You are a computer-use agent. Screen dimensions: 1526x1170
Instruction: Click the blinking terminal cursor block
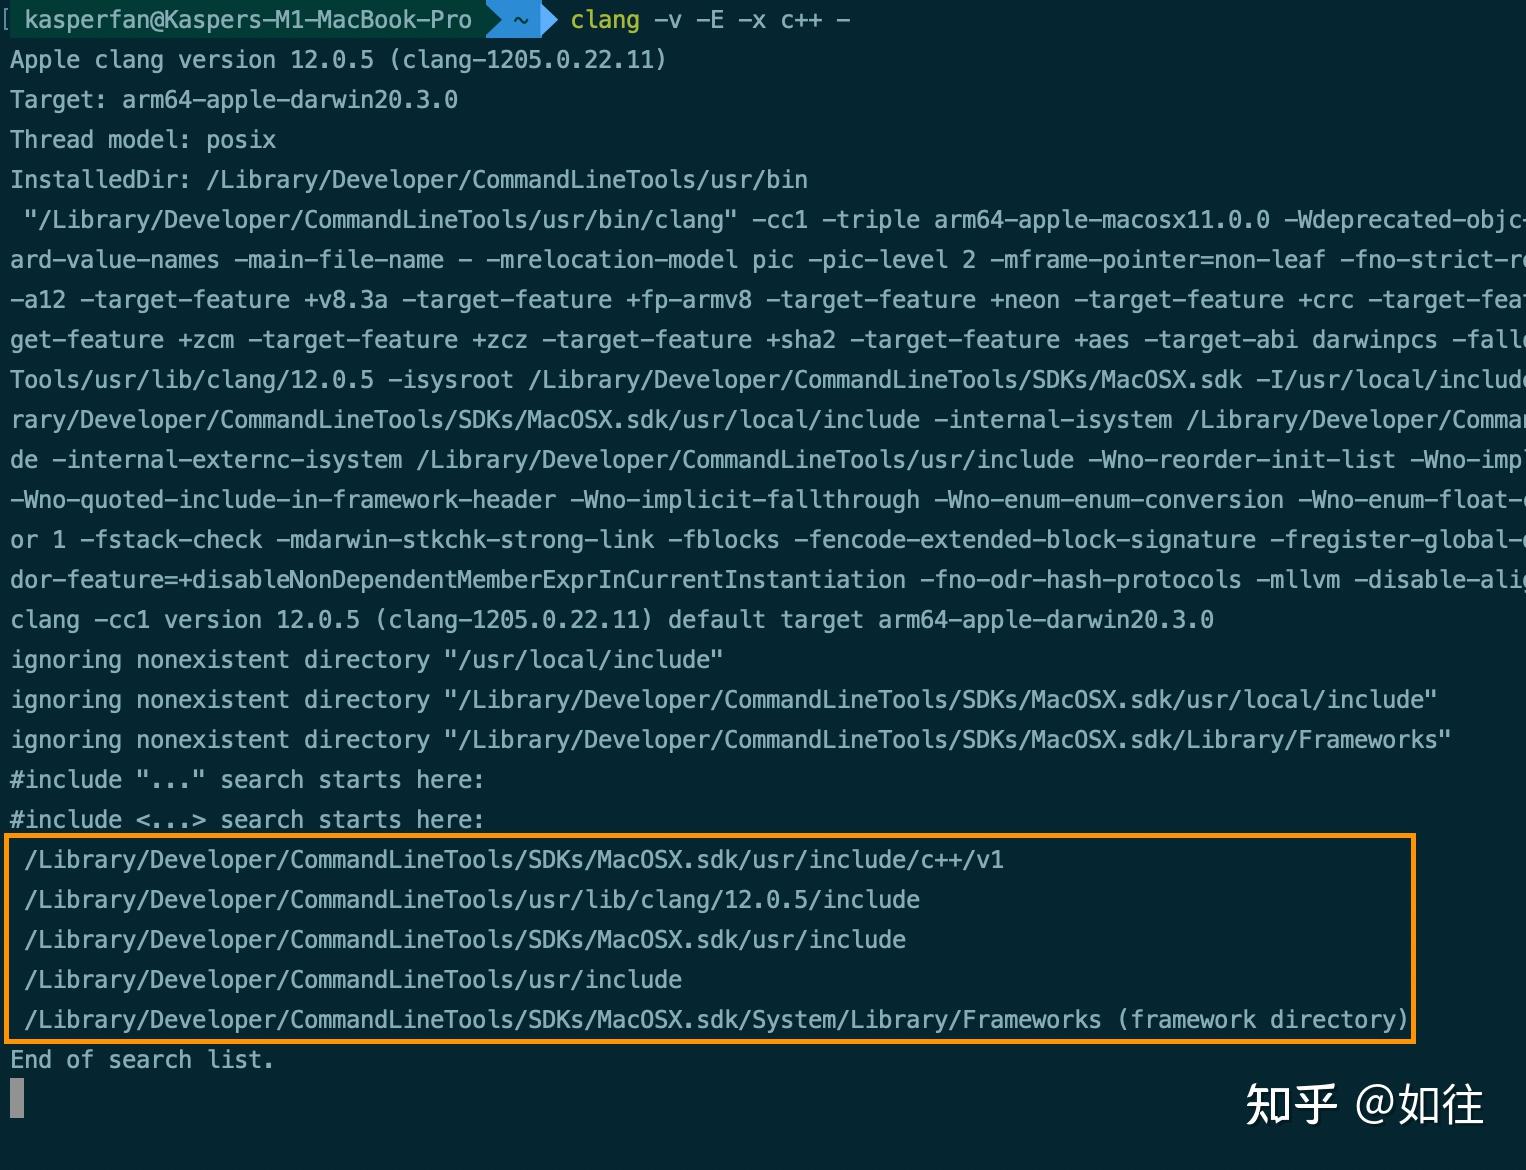coord(14,1098)
